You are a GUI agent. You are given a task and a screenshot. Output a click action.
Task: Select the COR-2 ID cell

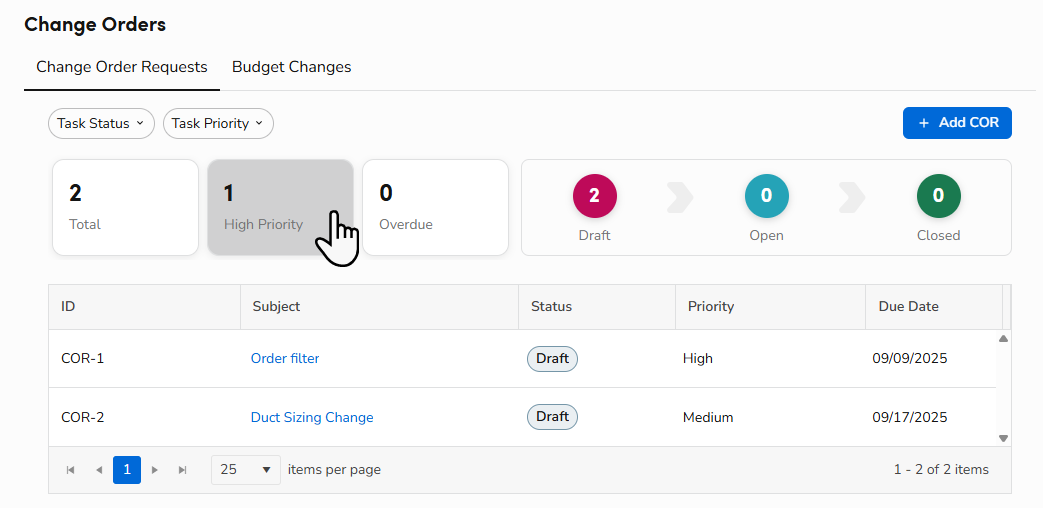(x=82, y=418)
